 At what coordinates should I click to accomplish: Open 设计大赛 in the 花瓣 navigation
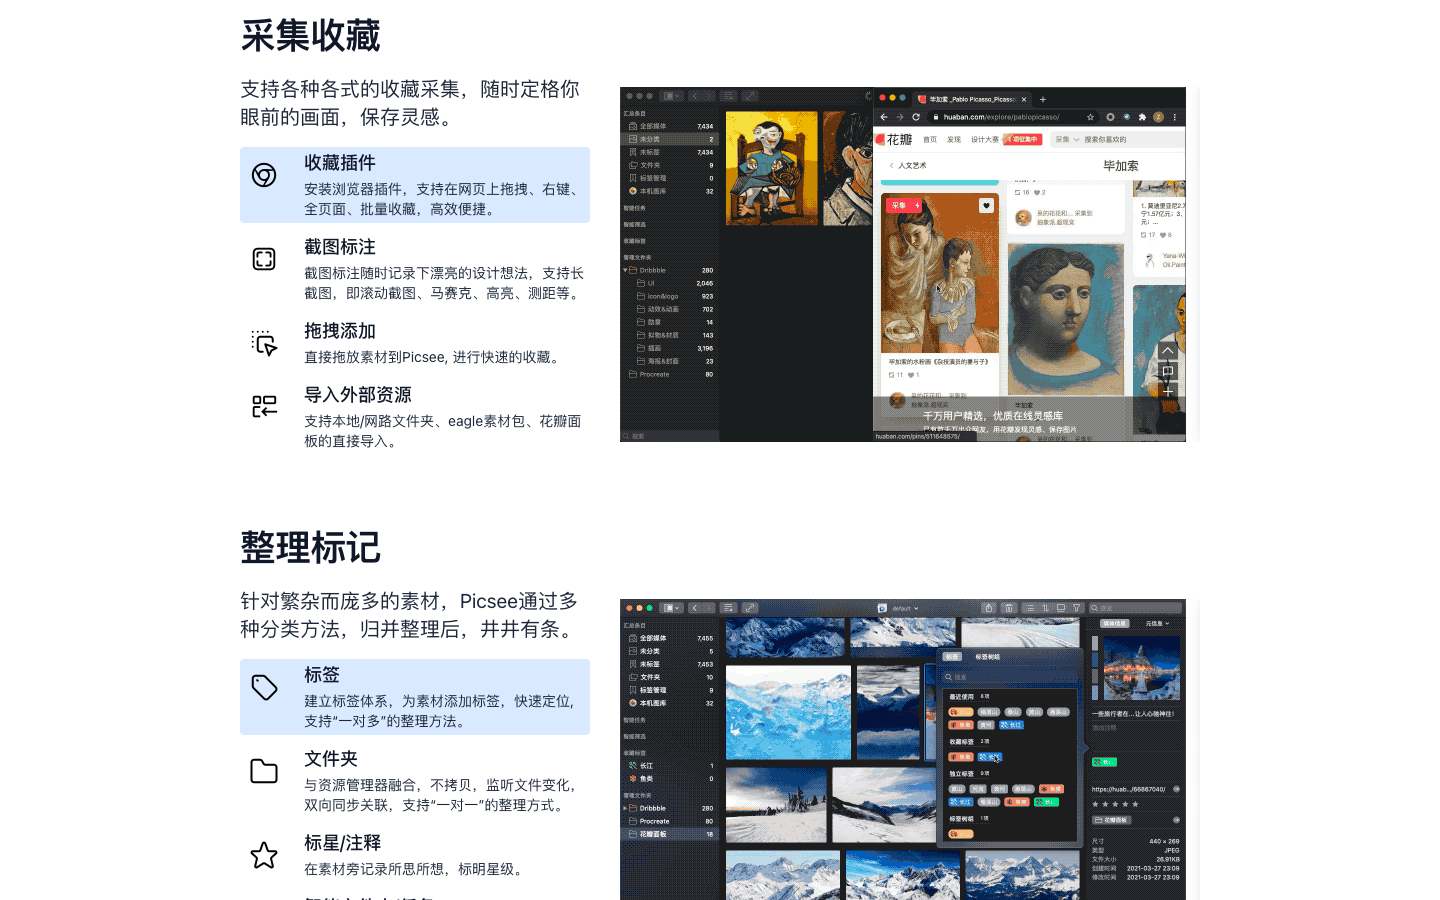[x=985, y=140]
